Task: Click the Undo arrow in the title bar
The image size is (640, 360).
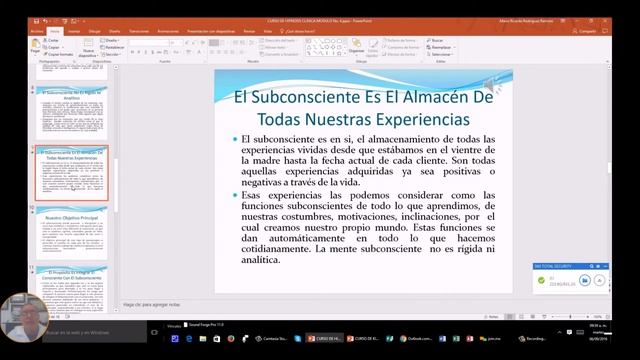Action: pyautogui.click(x=45, y=21)
